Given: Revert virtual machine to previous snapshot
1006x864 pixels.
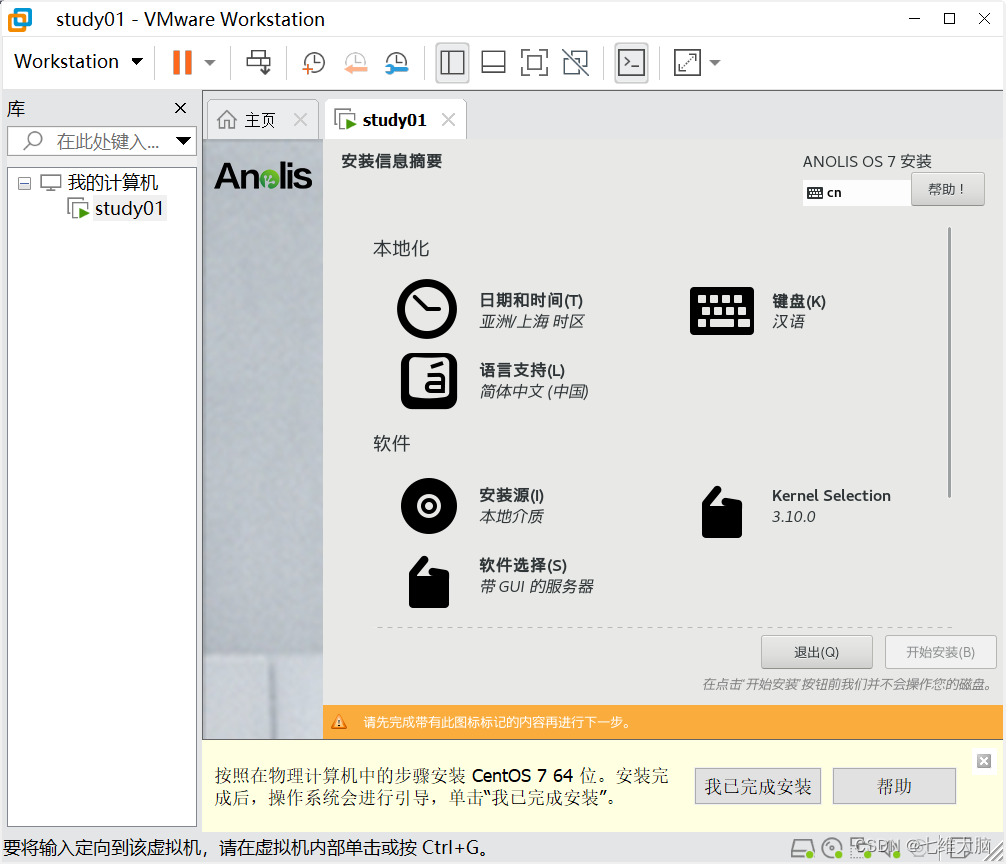Looking at the screenshot, I should click(x=355, y=63).
